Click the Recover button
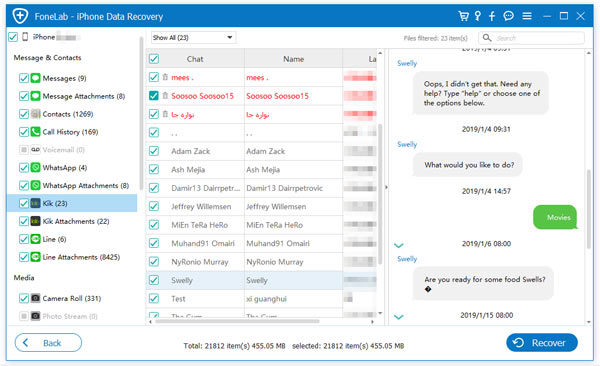 tap(542, 342)
